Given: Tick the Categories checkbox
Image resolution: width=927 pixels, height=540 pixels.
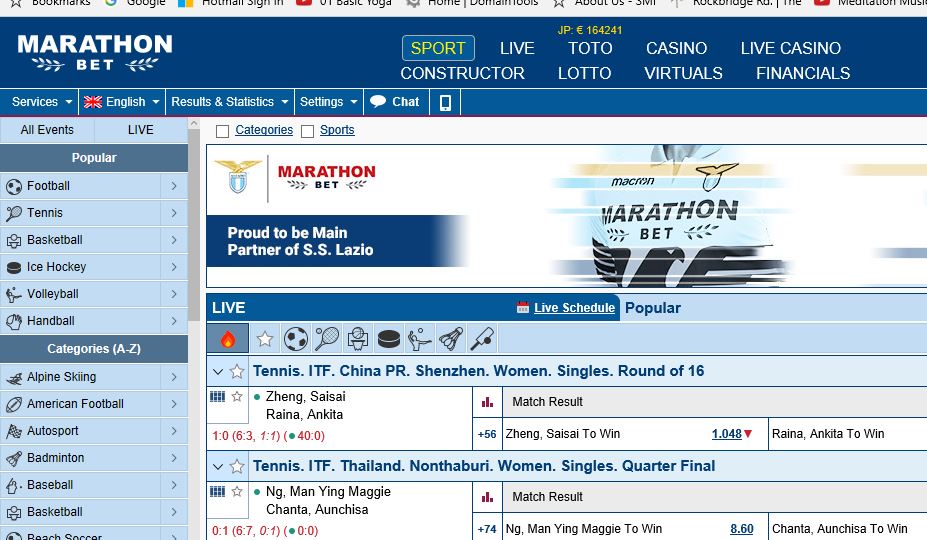Looking at the screenshot, I should coord(222,131).
